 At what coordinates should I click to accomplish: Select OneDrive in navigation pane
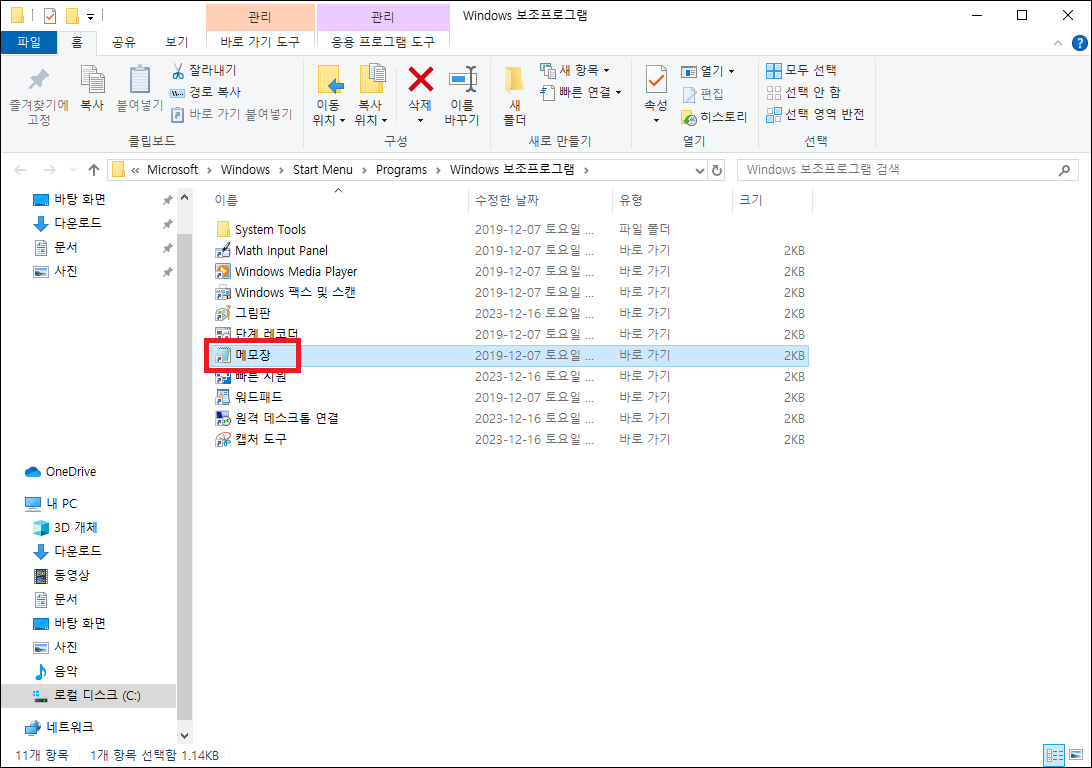[x=61, y=472]
